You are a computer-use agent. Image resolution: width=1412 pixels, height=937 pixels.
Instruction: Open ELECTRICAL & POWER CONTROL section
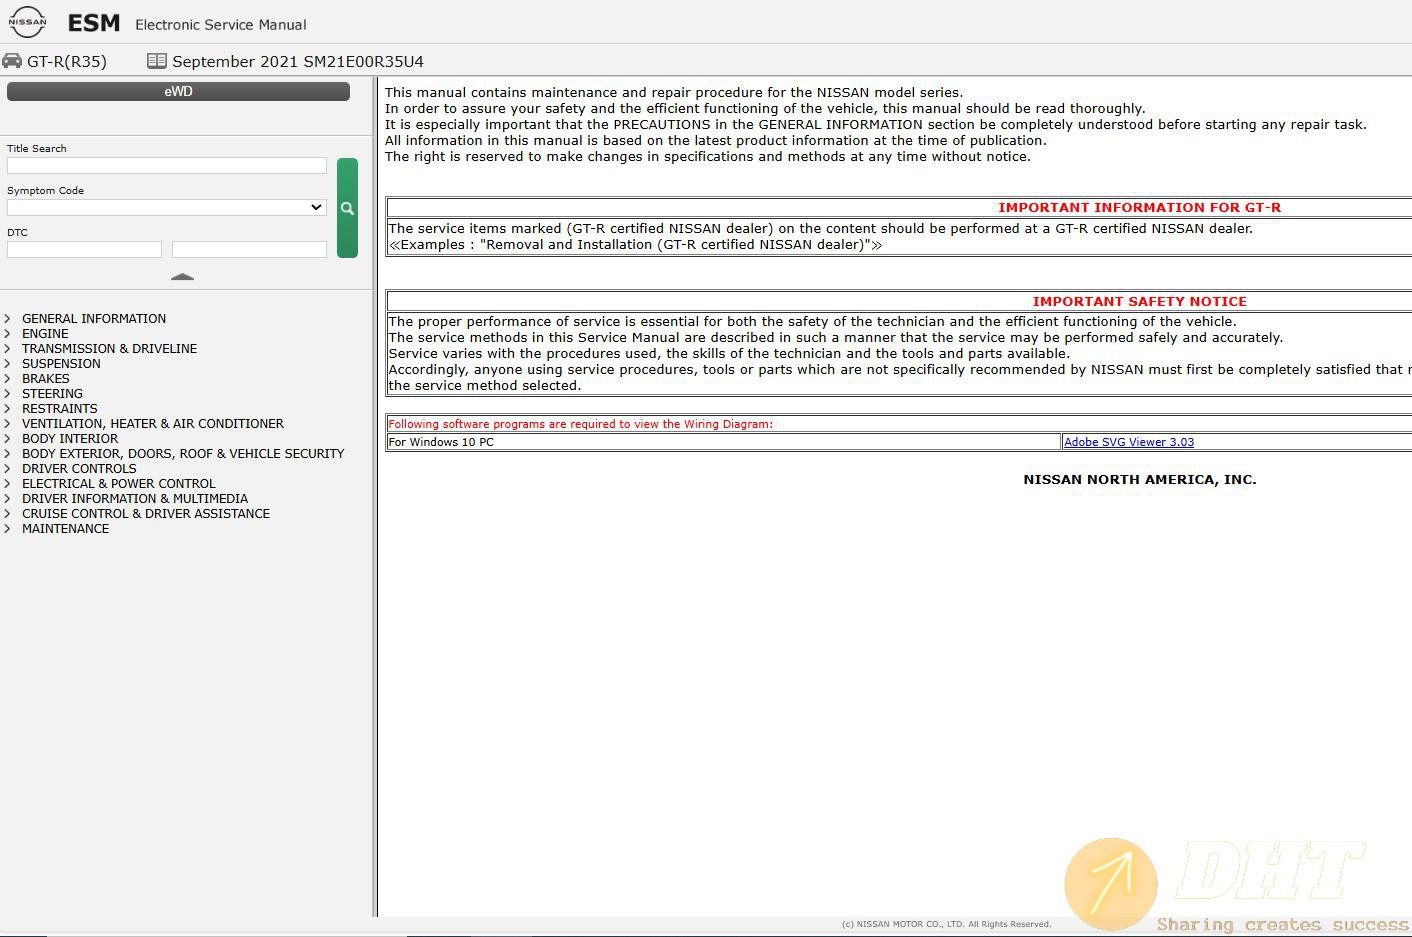click(x=119, y=484)
